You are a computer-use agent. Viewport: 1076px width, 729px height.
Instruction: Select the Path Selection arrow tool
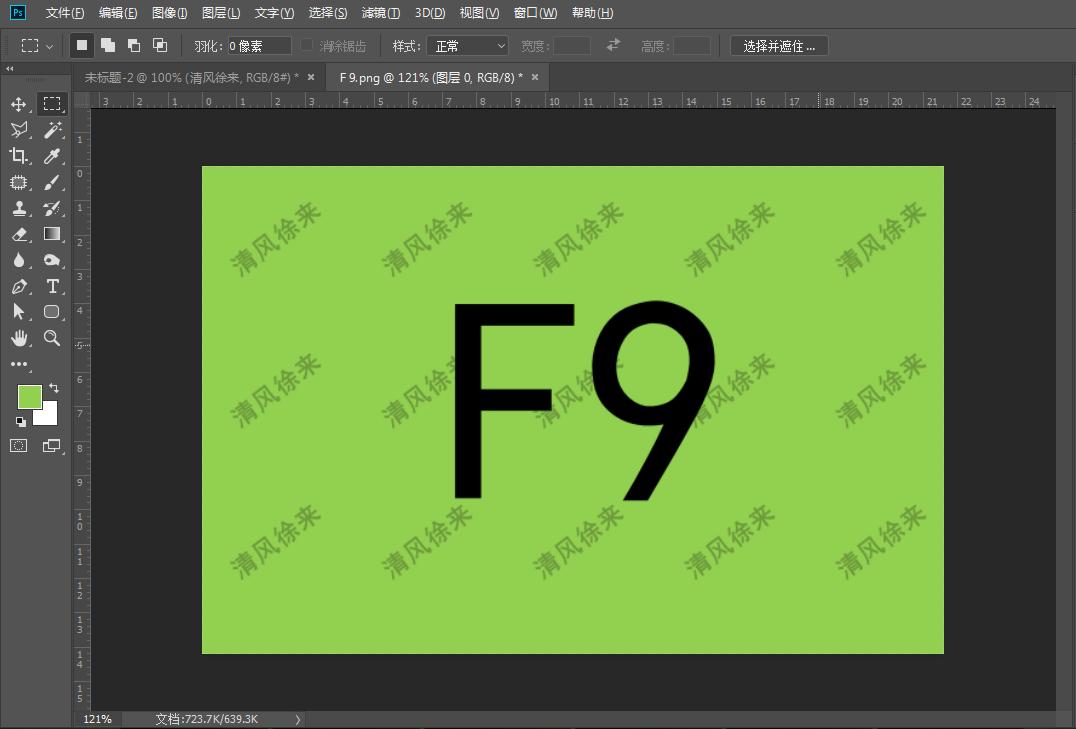(19, 312)
